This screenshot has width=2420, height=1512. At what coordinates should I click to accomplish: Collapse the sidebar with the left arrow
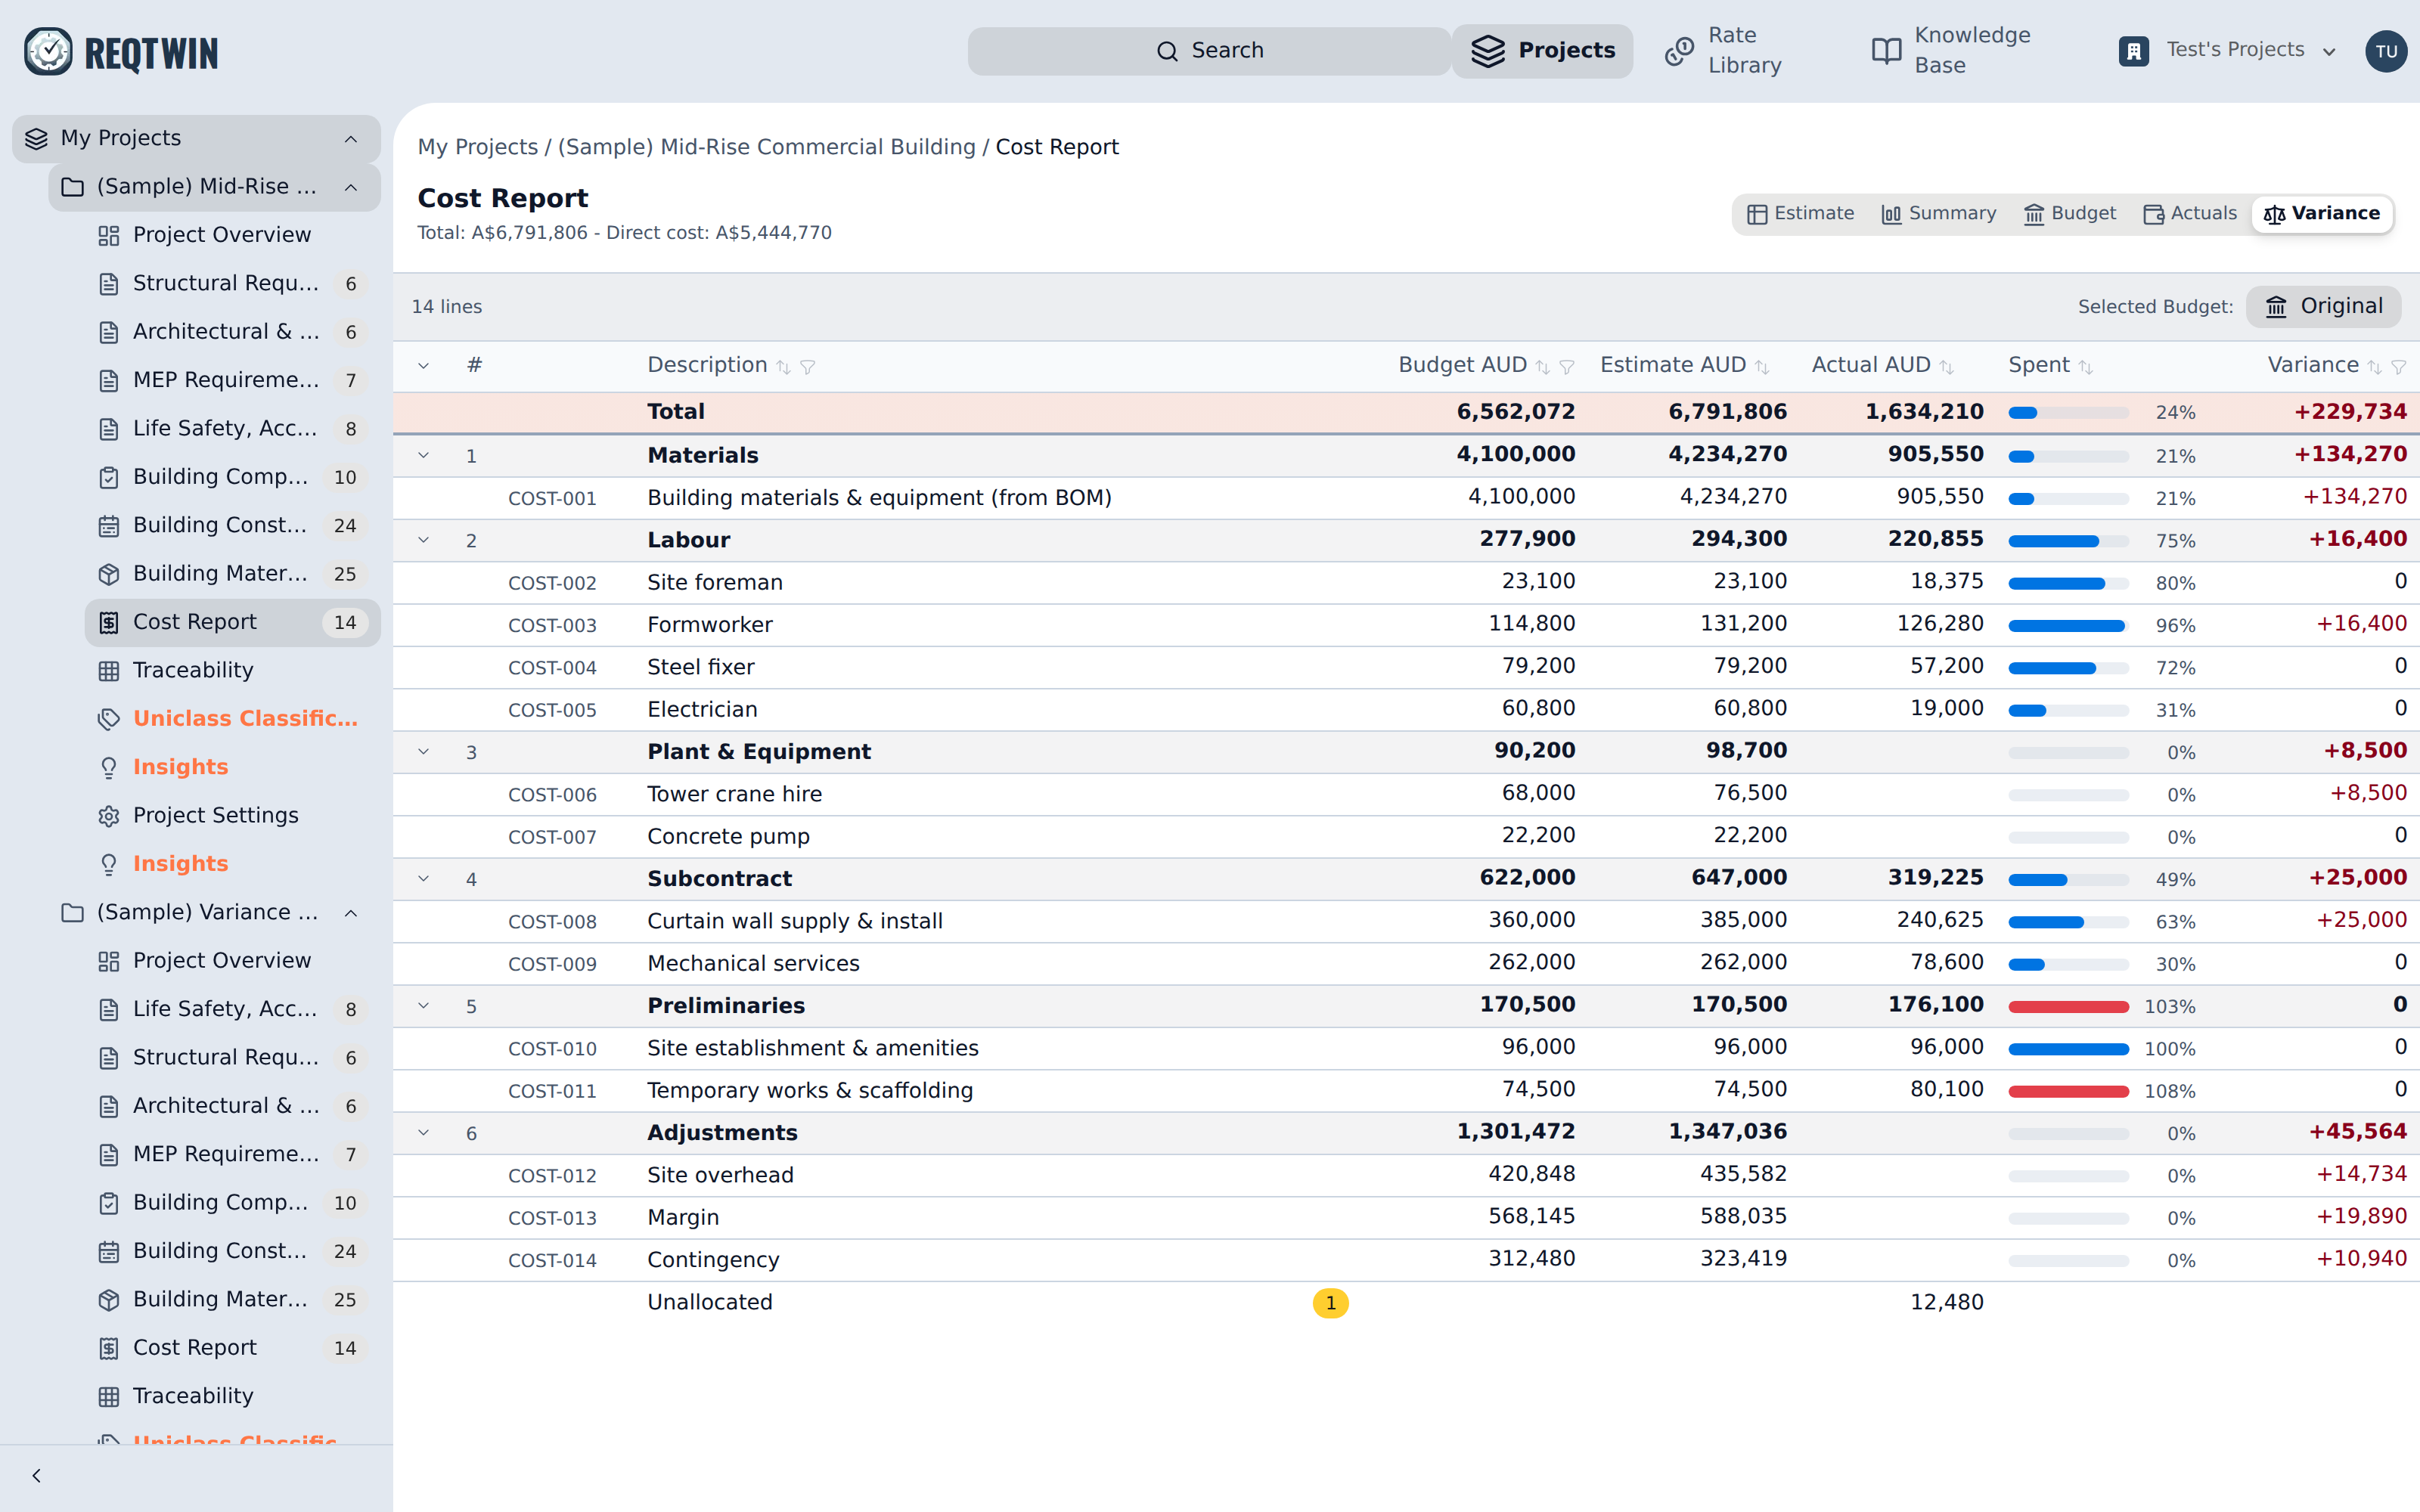coord(37,1476)
